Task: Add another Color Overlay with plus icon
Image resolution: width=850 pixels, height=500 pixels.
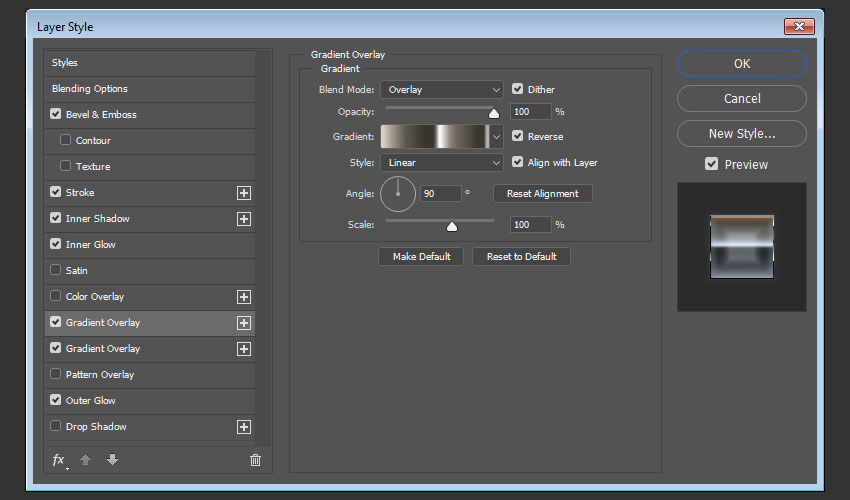Action: coord(243,297)
